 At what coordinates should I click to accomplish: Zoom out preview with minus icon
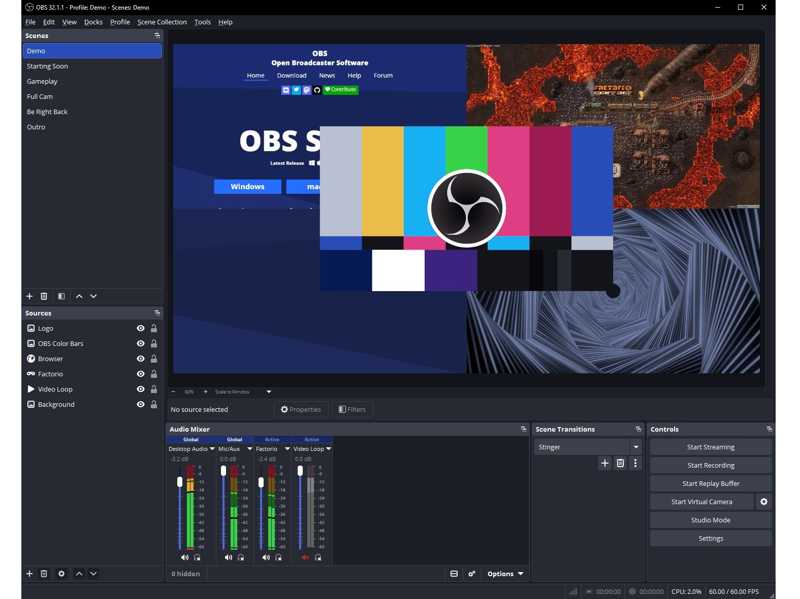pyautogui.click(x=173, y=392)
